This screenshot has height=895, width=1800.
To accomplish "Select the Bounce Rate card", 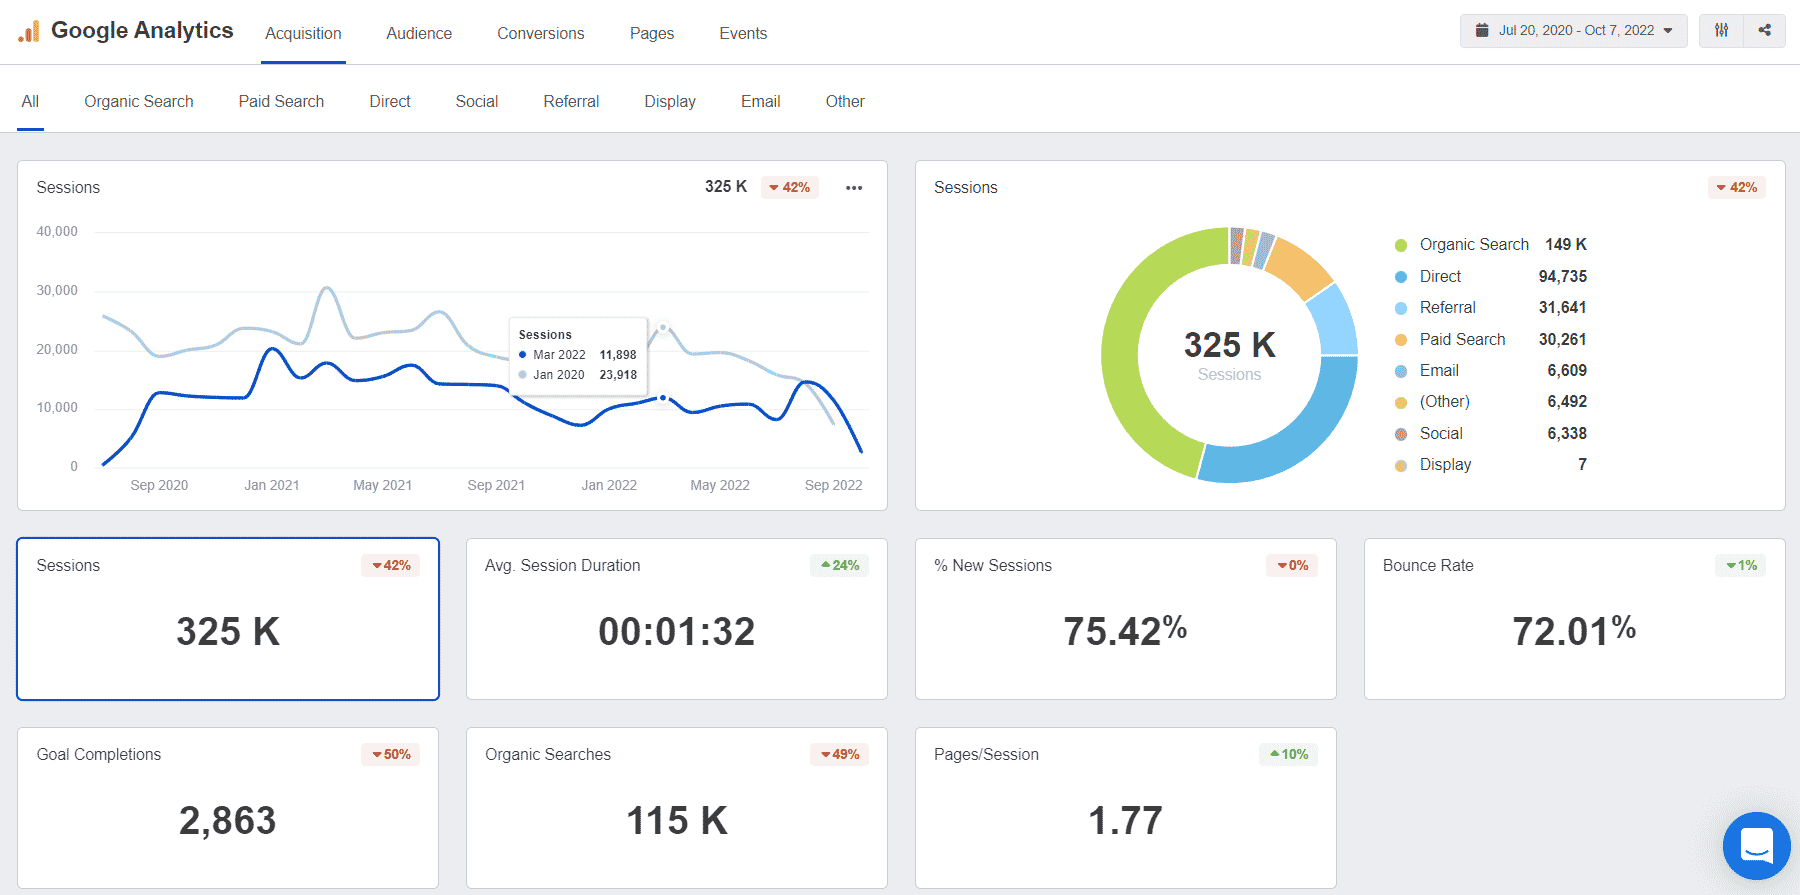I will coord(1575,619).
